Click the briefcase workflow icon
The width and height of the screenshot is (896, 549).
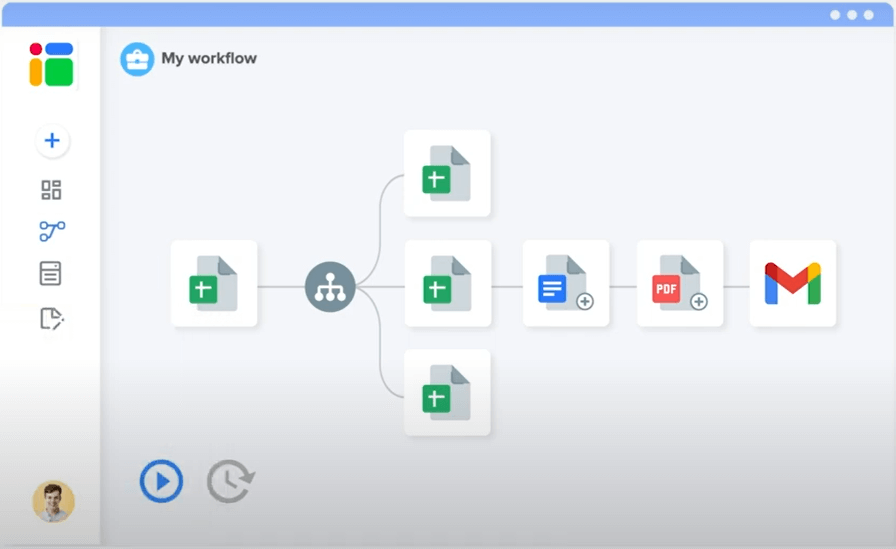point(137,59)
